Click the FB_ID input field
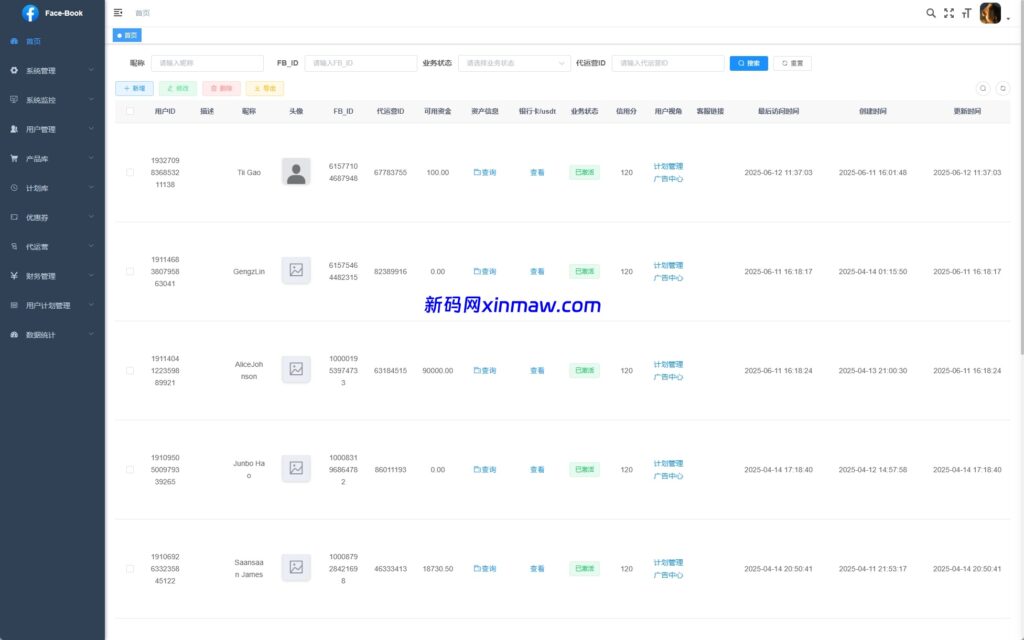The width and height of the screenshot is (1024, 640). [x=360, y=62]
